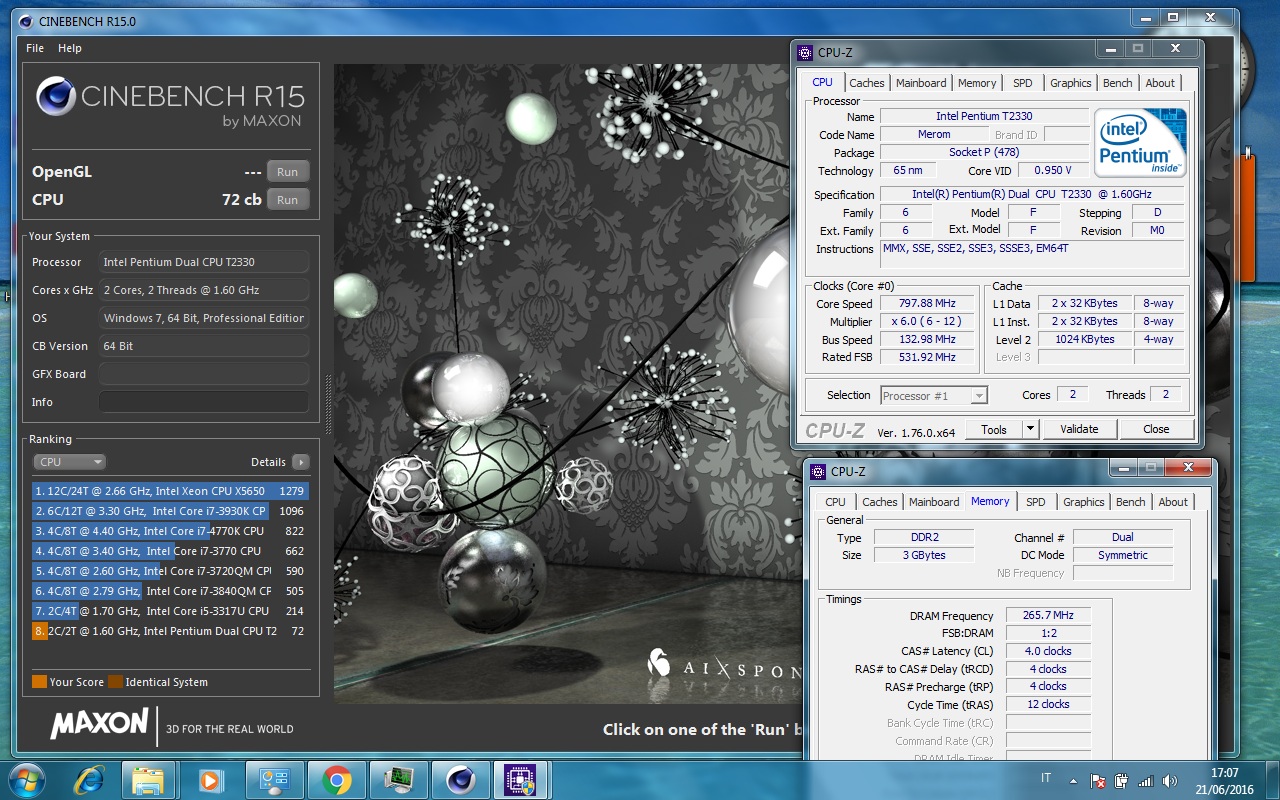Run the CPU benchmark

coord(288,199)
